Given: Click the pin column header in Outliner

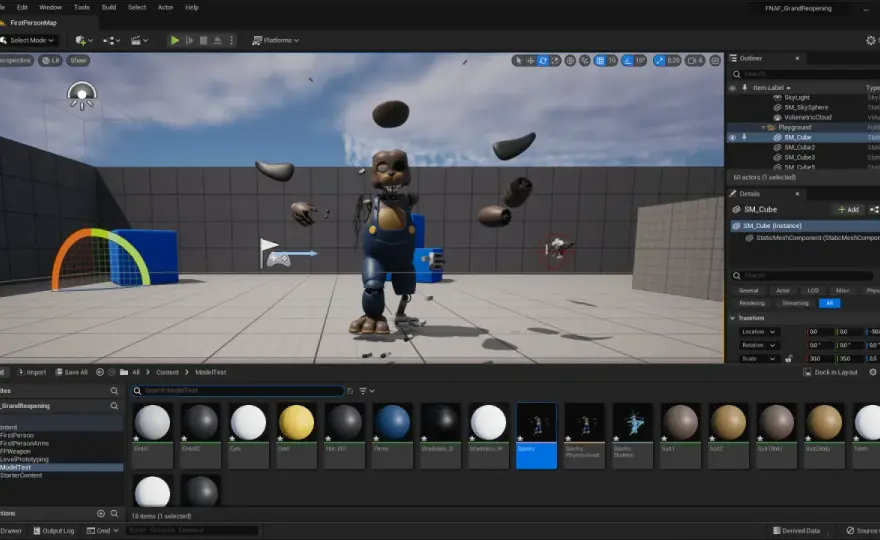Looking at the screenshot, I should (745, 88).
